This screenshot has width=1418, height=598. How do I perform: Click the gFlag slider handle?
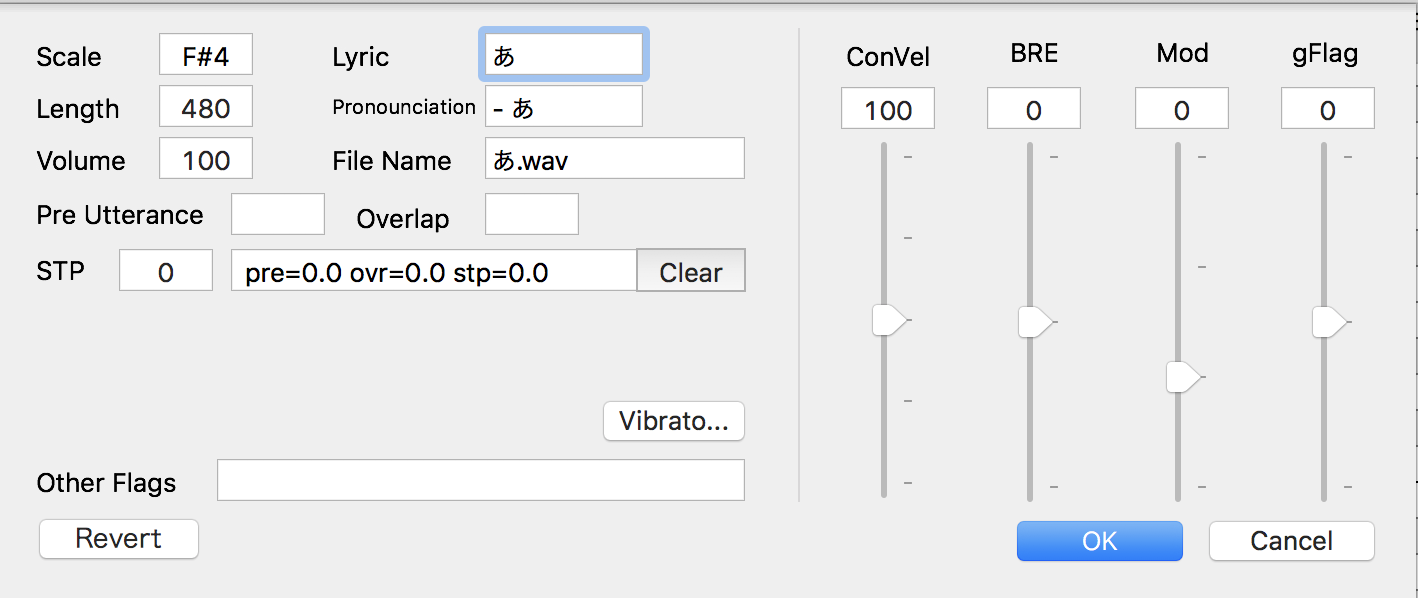coord(1328,322)
